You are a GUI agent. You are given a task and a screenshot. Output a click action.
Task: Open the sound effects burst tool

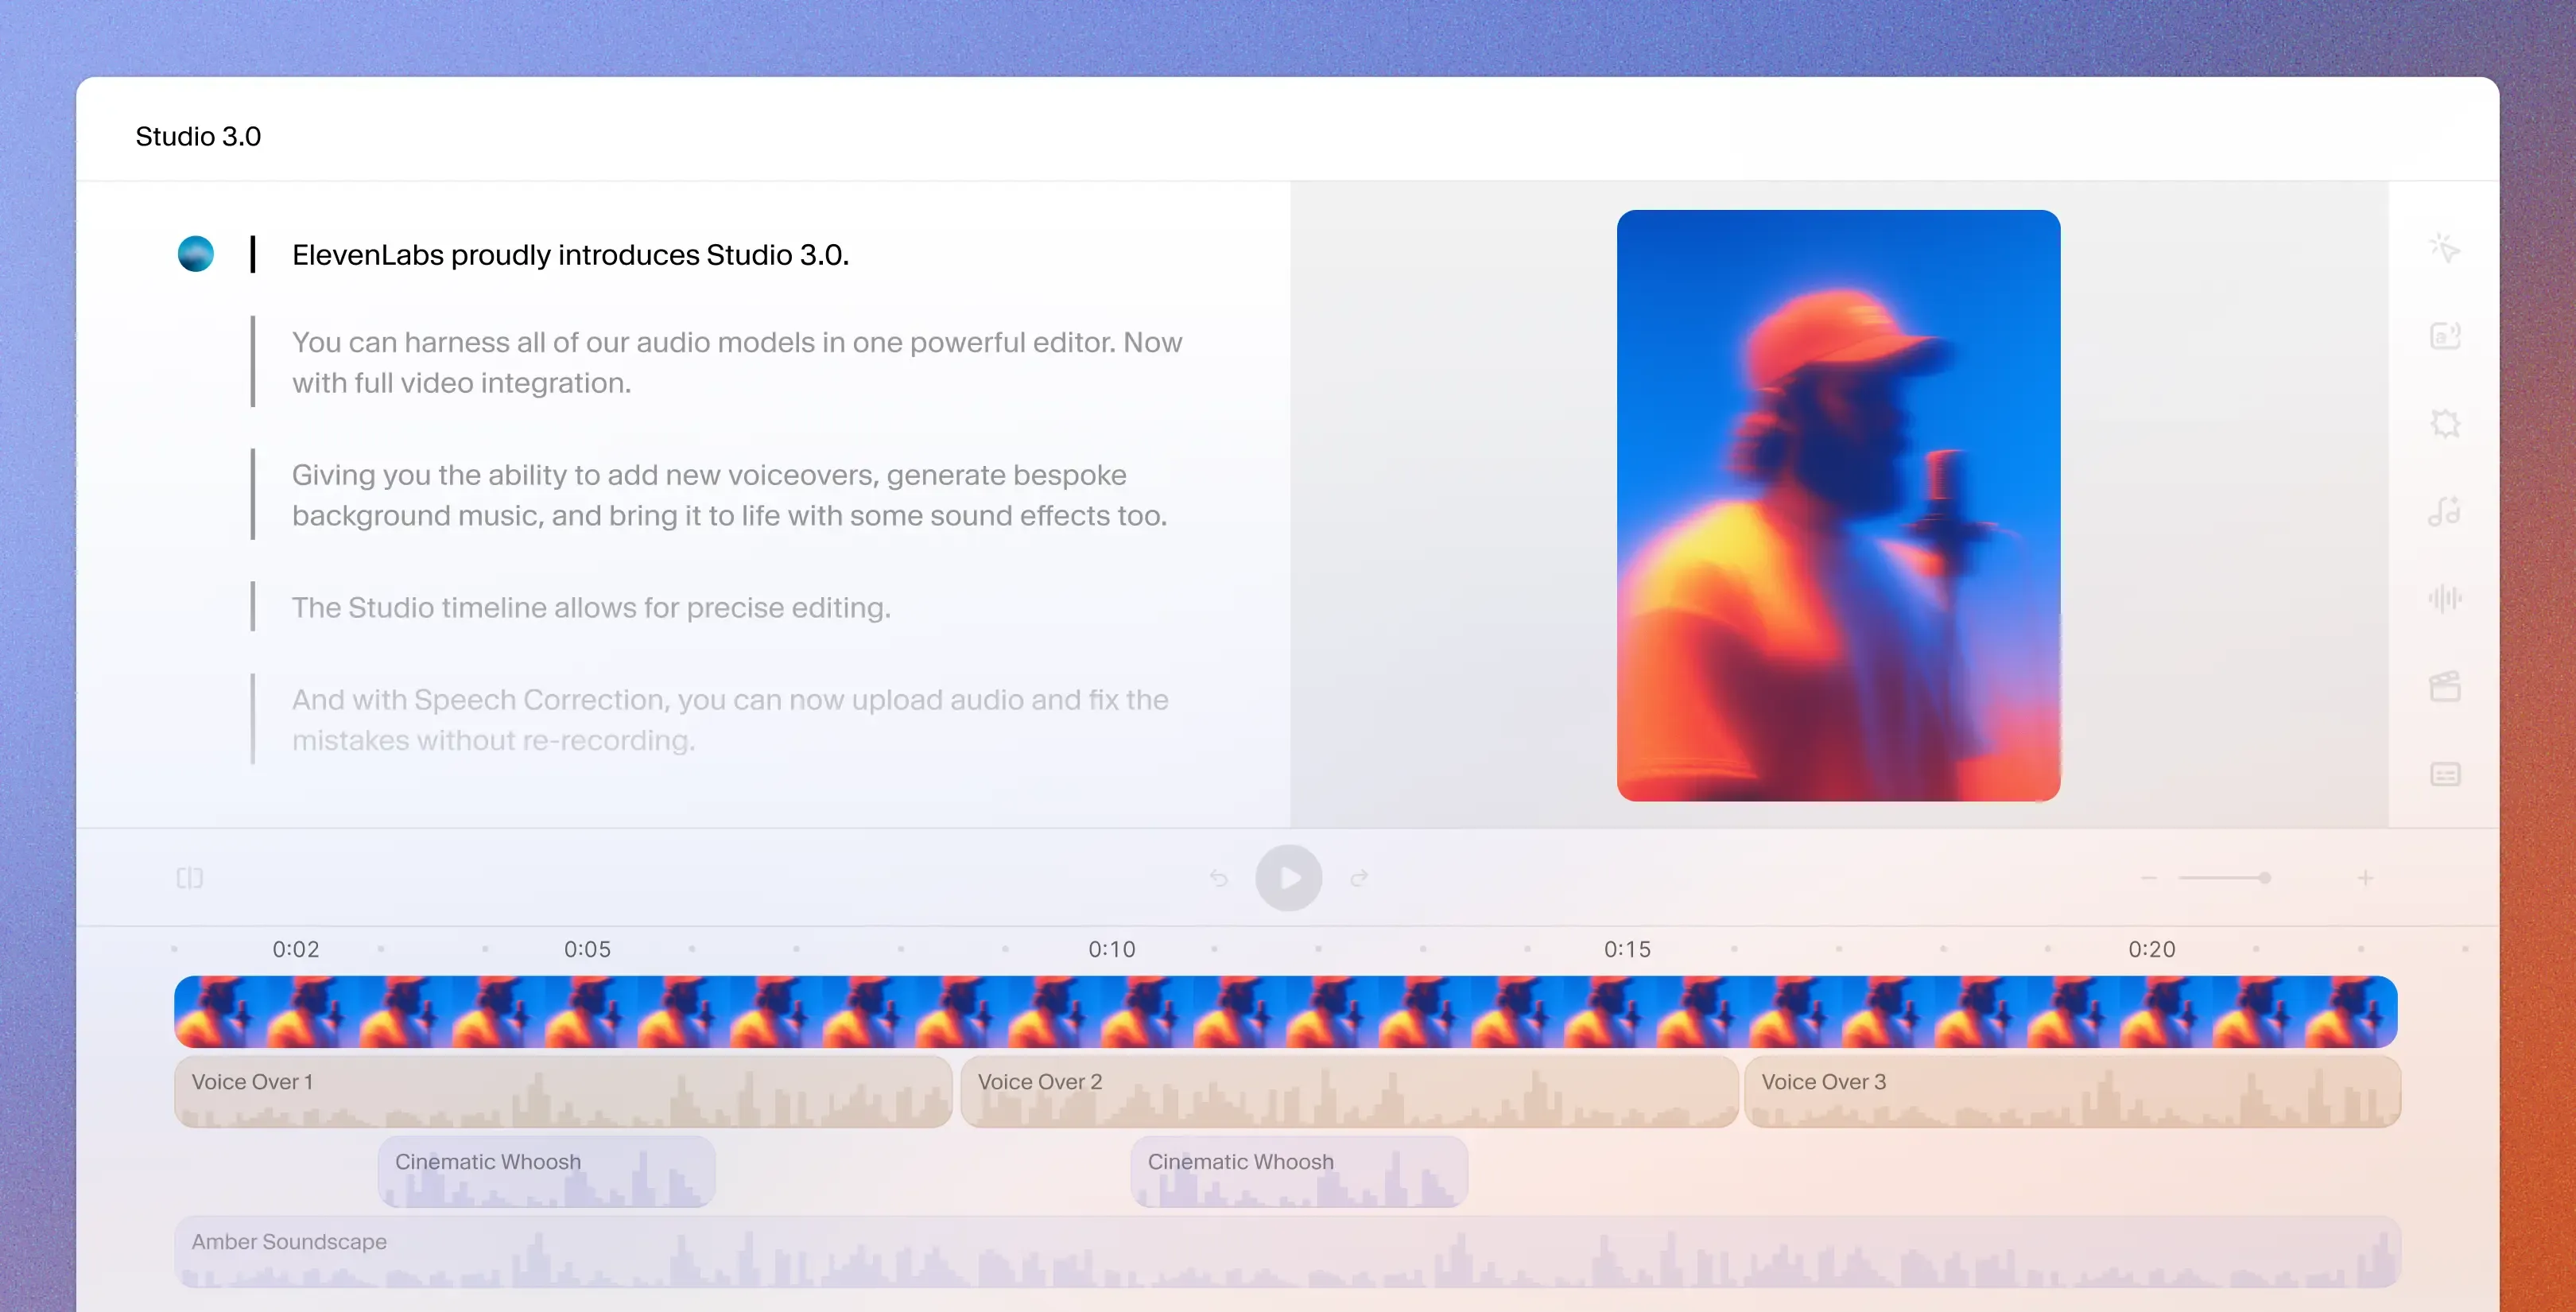coord(2445,423)
